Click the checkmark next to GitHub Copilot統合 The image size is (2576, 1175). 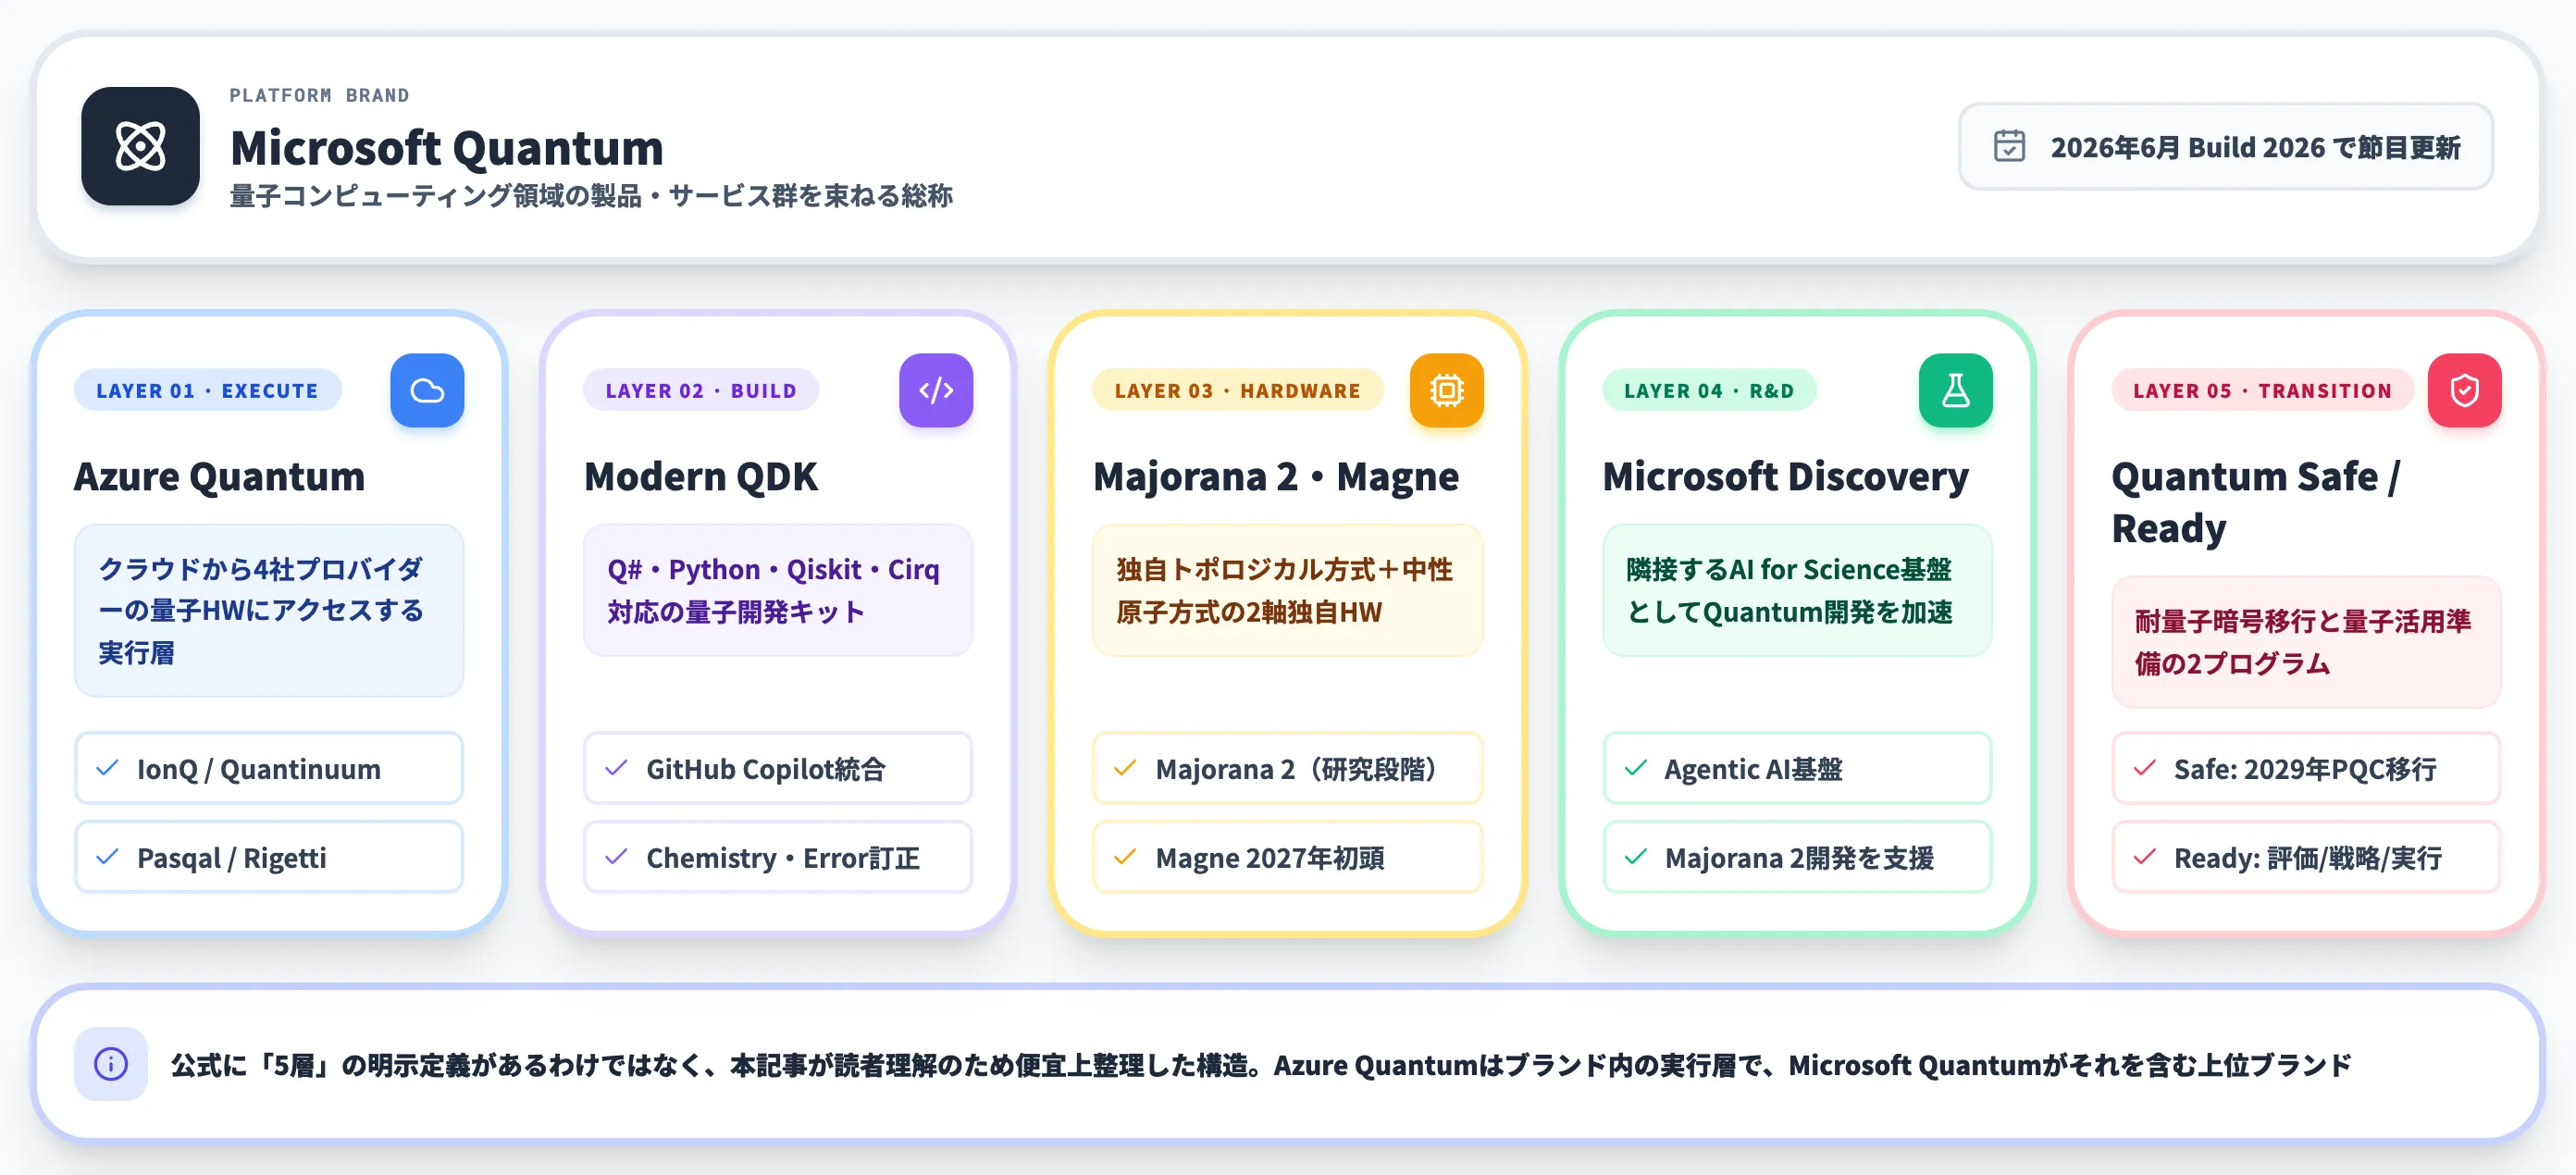point(617,768)
